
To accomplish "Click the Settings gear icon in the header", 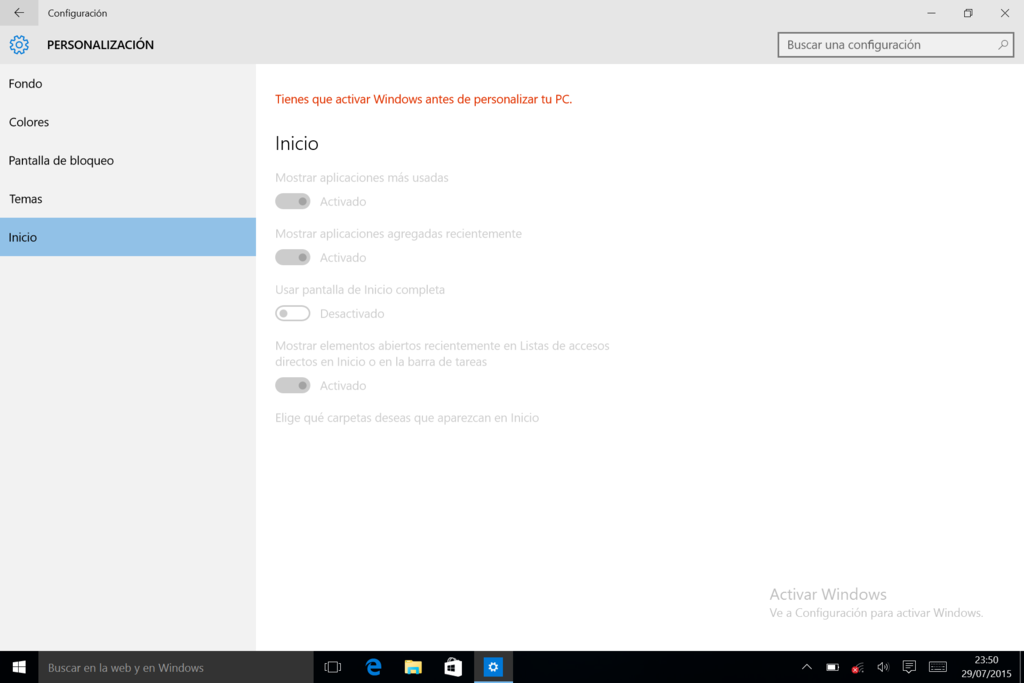I will (18, 44).
